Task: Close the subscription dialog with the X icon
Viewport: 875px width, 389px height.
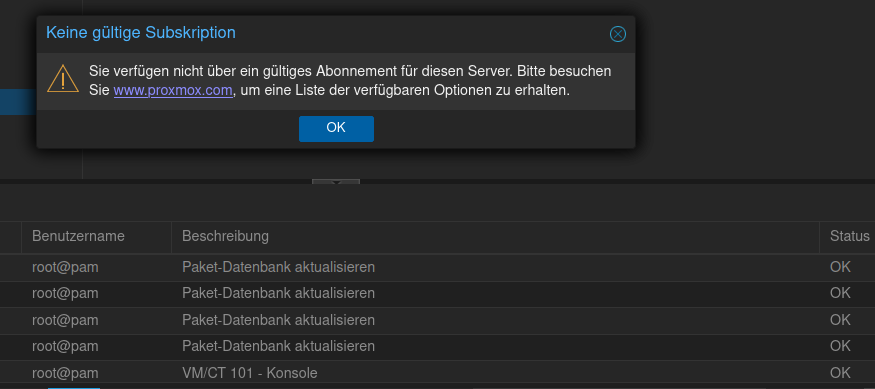Action: (618, 34)
